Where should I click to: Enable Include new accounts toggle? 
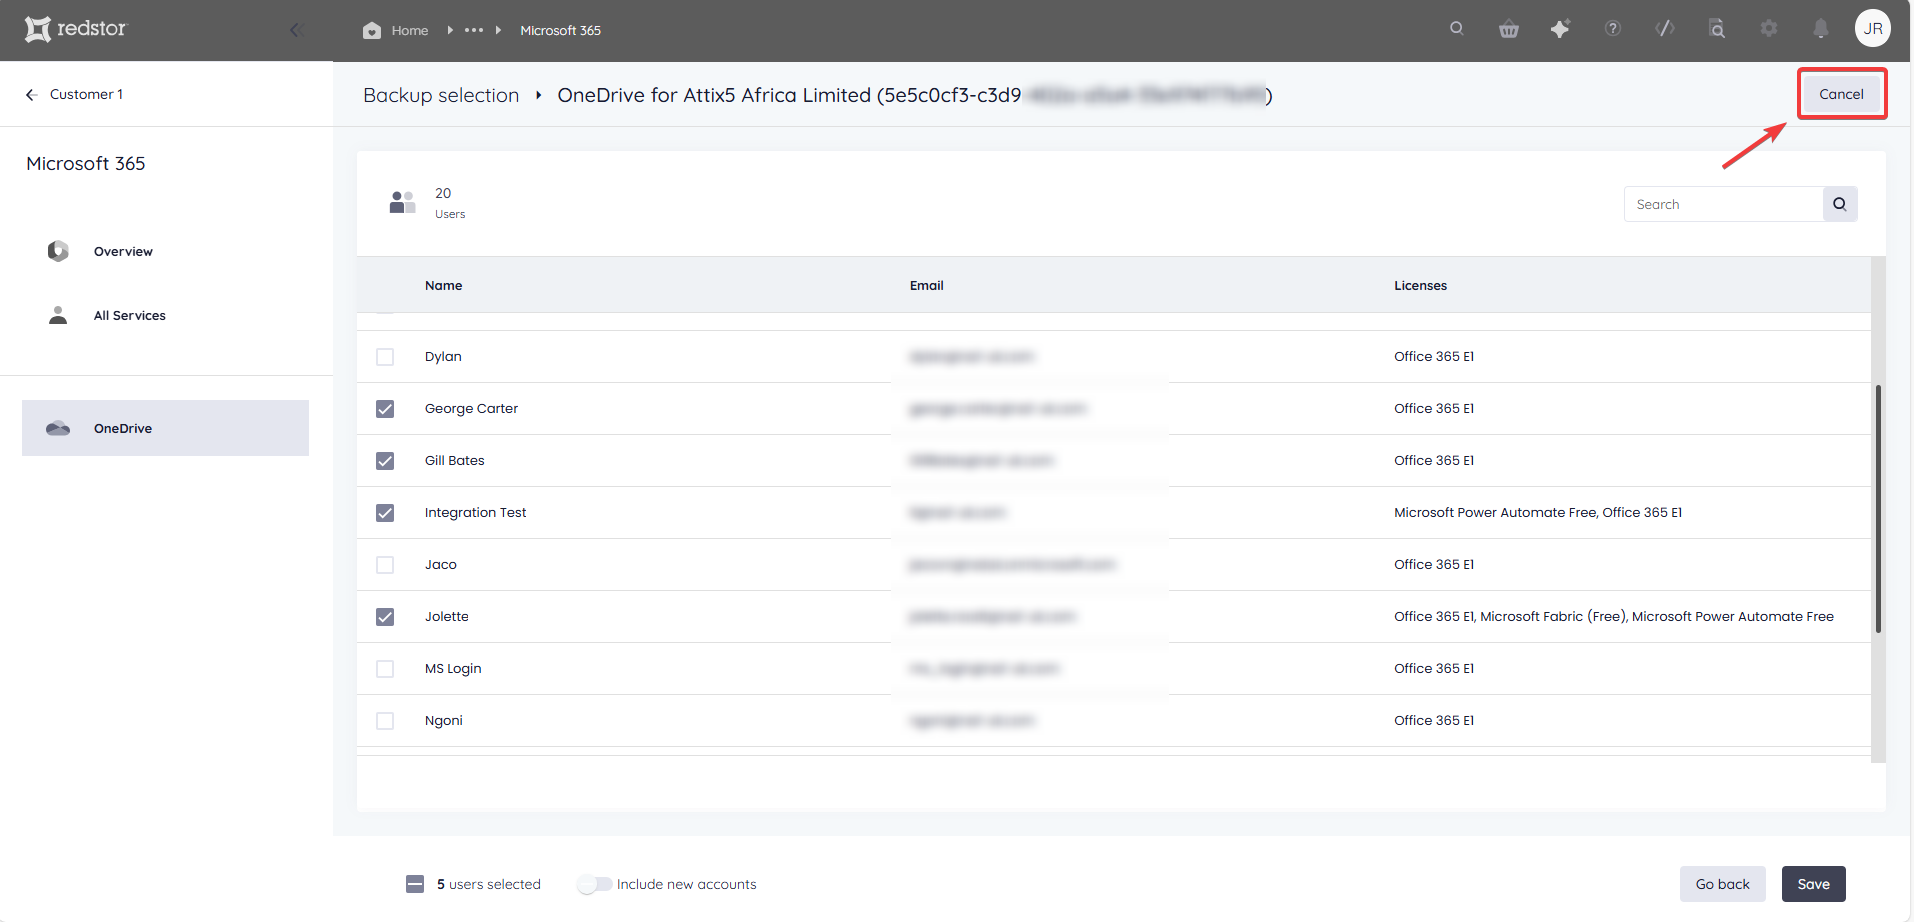click(x=594, y=884)
